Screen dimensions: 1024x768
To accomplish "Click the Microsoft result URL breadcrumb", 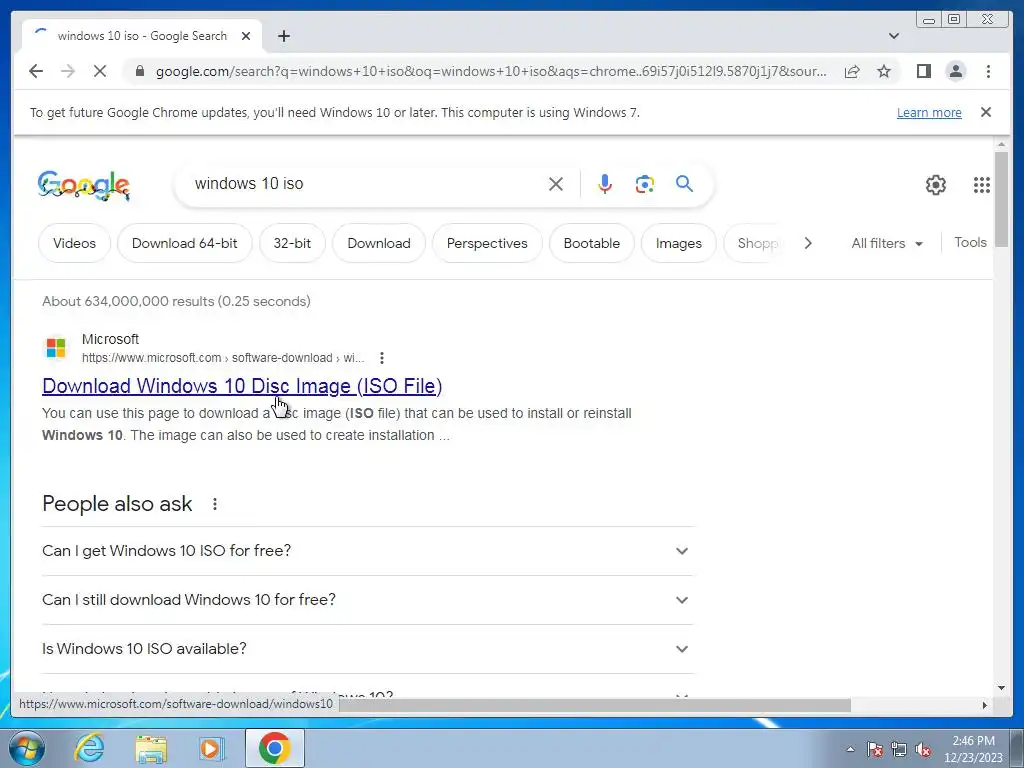I will coord(223,358).
